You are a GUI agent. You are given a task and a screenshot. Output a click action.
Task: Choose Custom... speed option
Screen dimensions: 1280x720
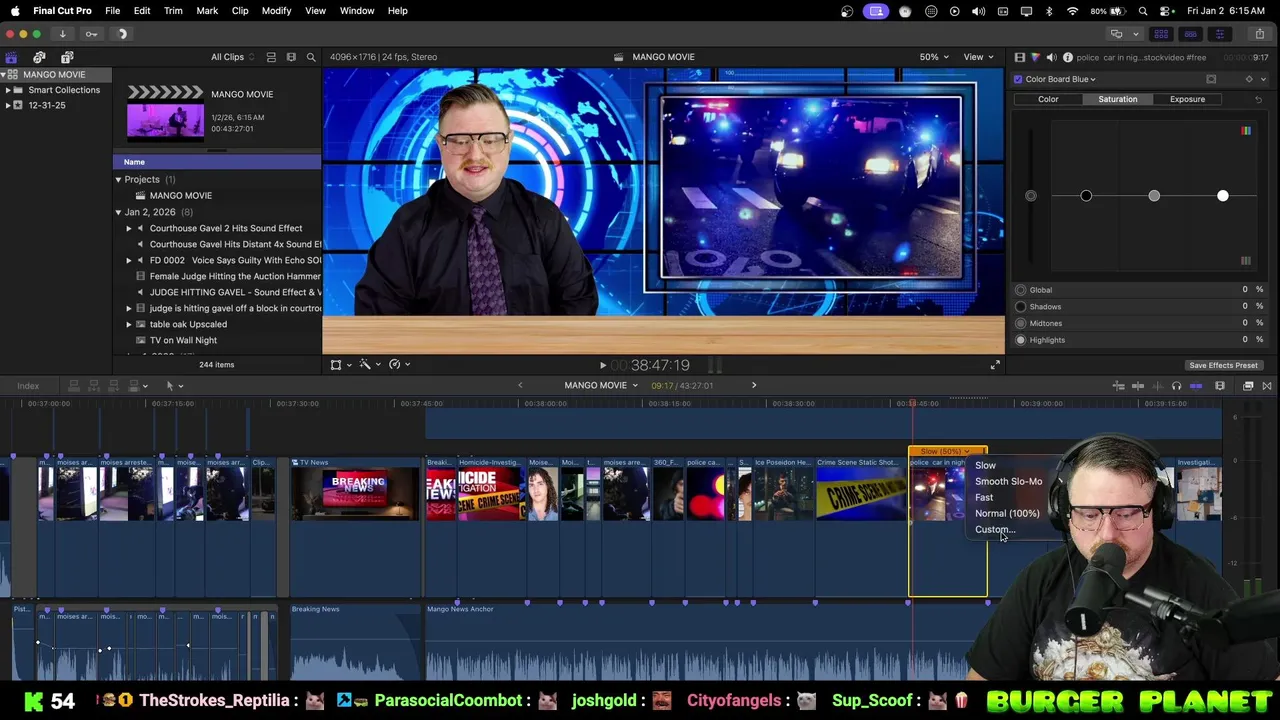pos(995,529)
